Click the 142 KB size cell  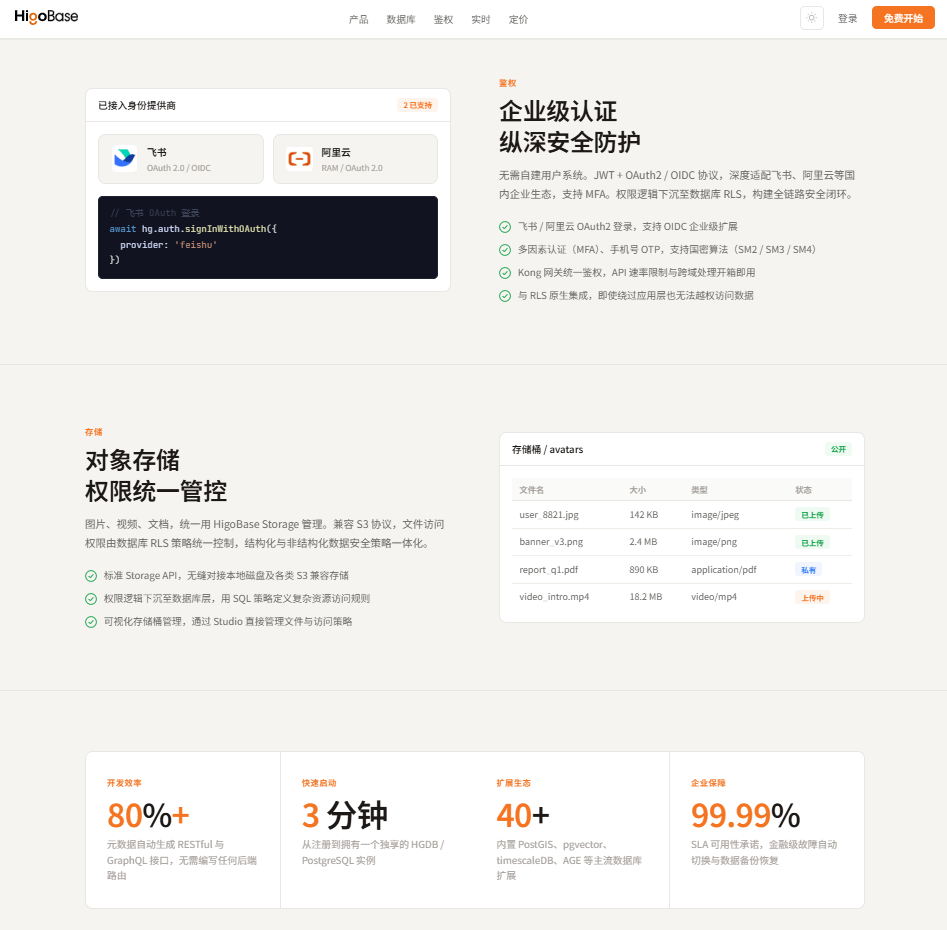644,515
